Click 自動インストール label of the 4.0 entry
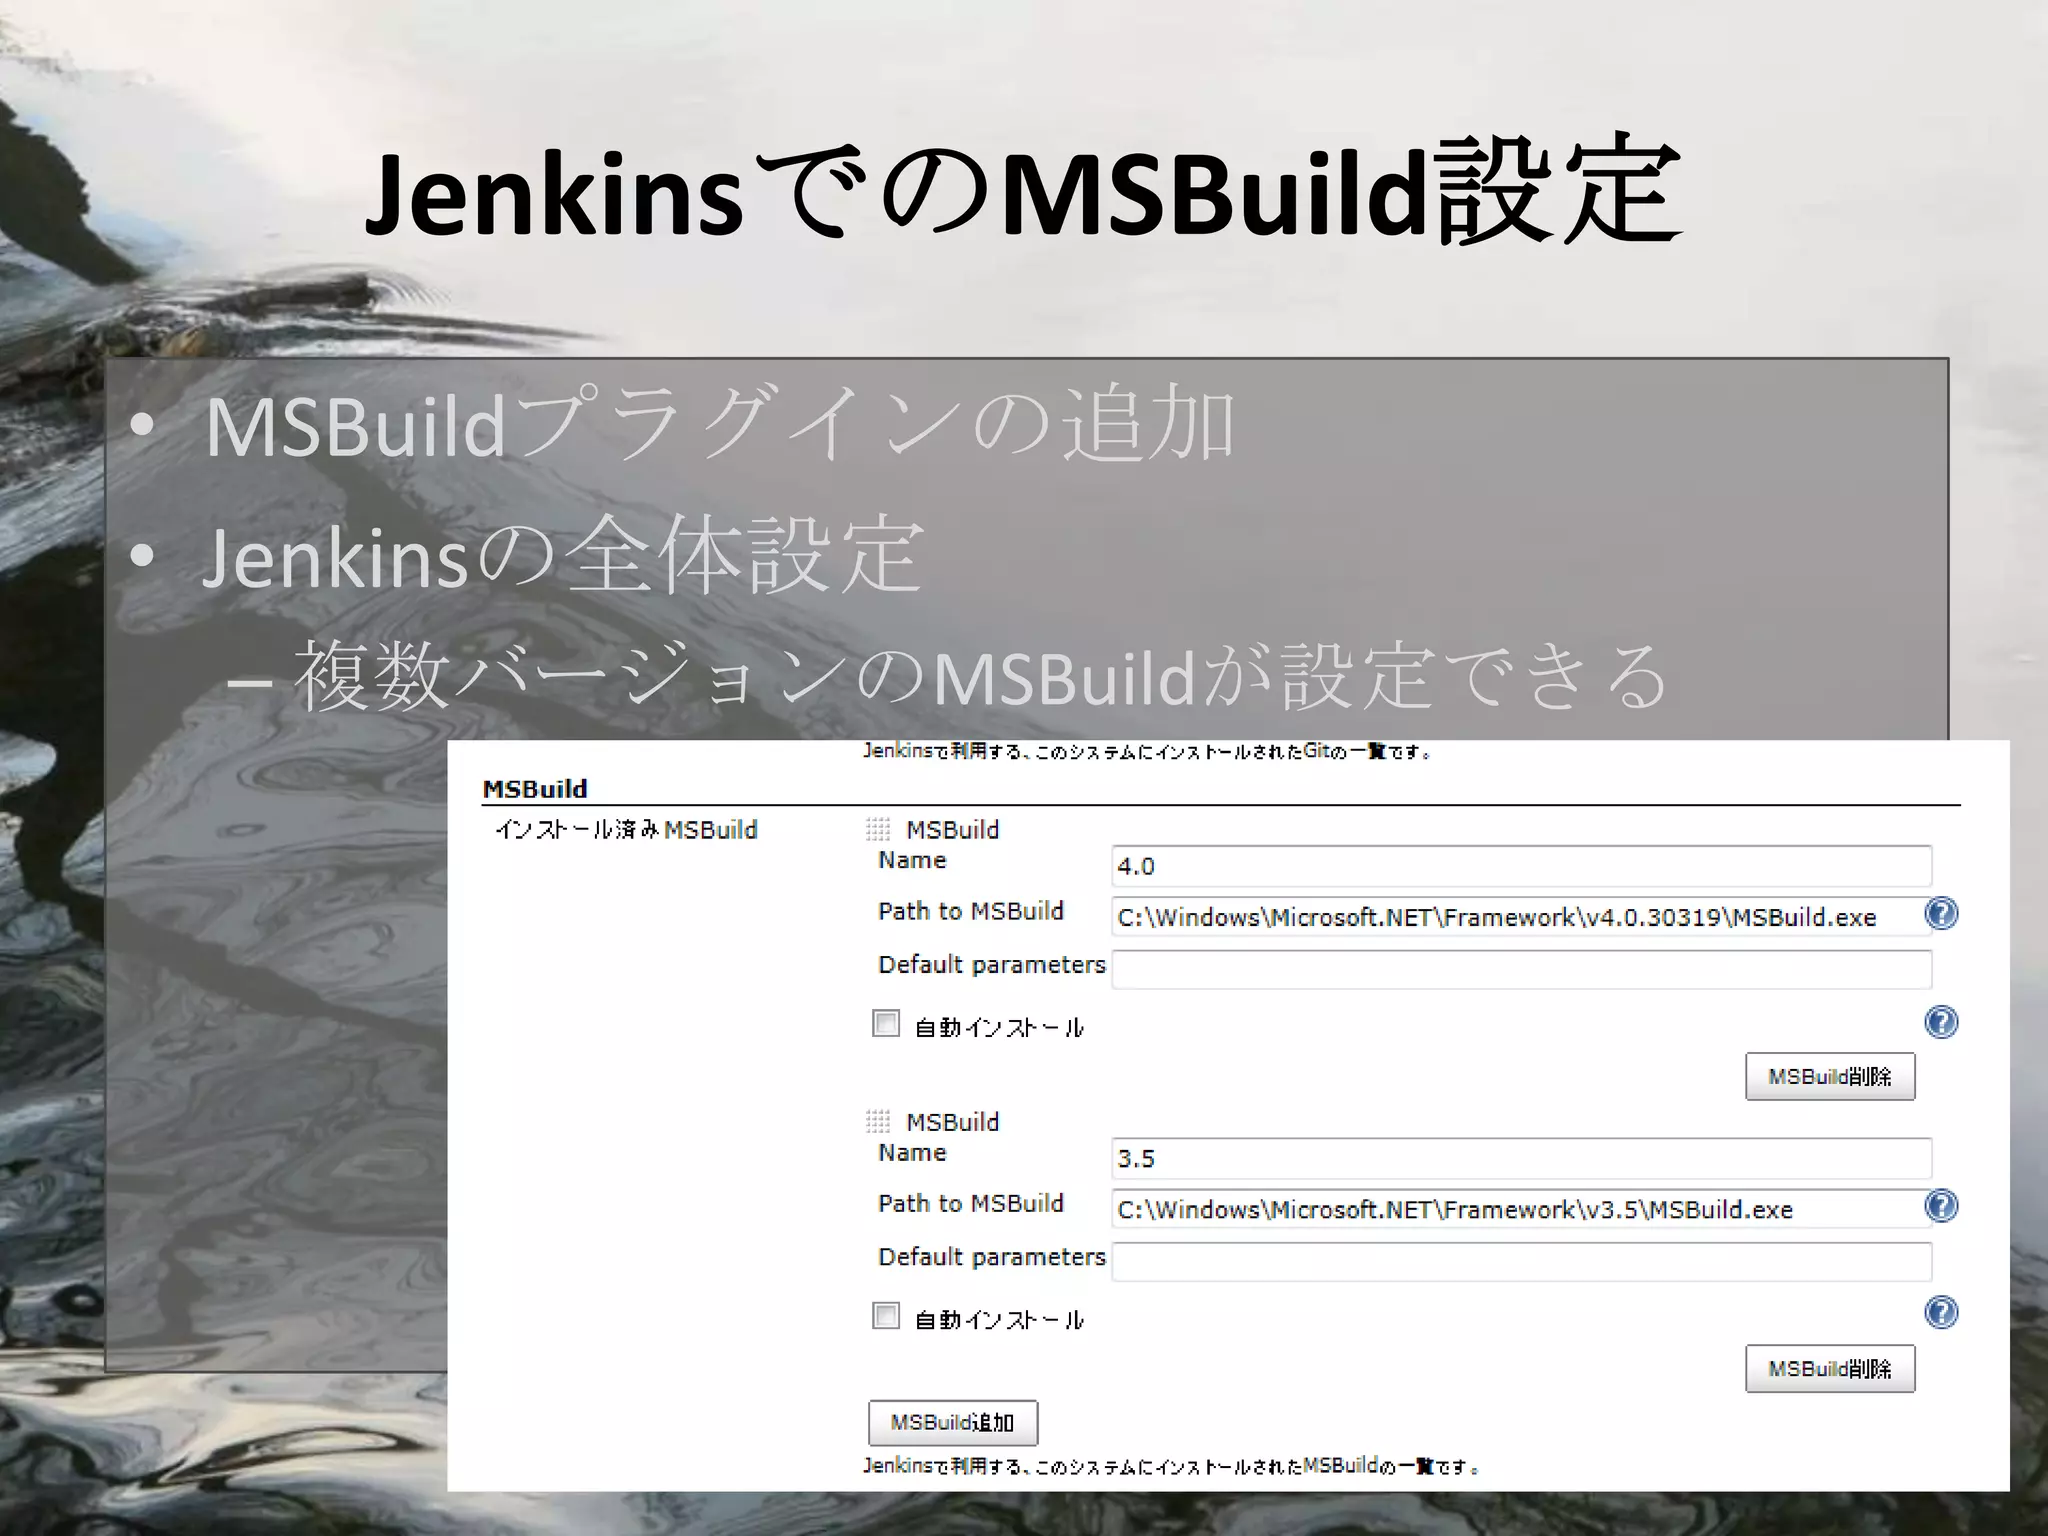 (x=999, y=1027)
